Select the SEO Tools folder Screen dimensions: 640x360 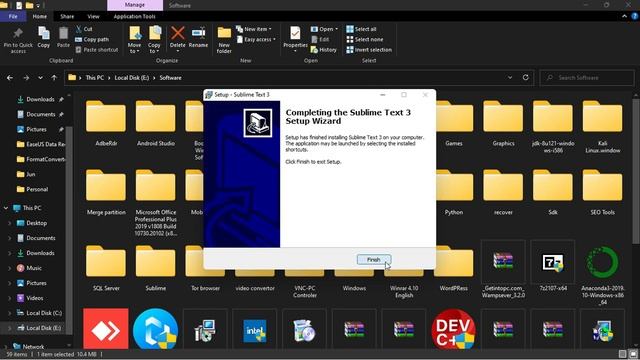[602, 193]
